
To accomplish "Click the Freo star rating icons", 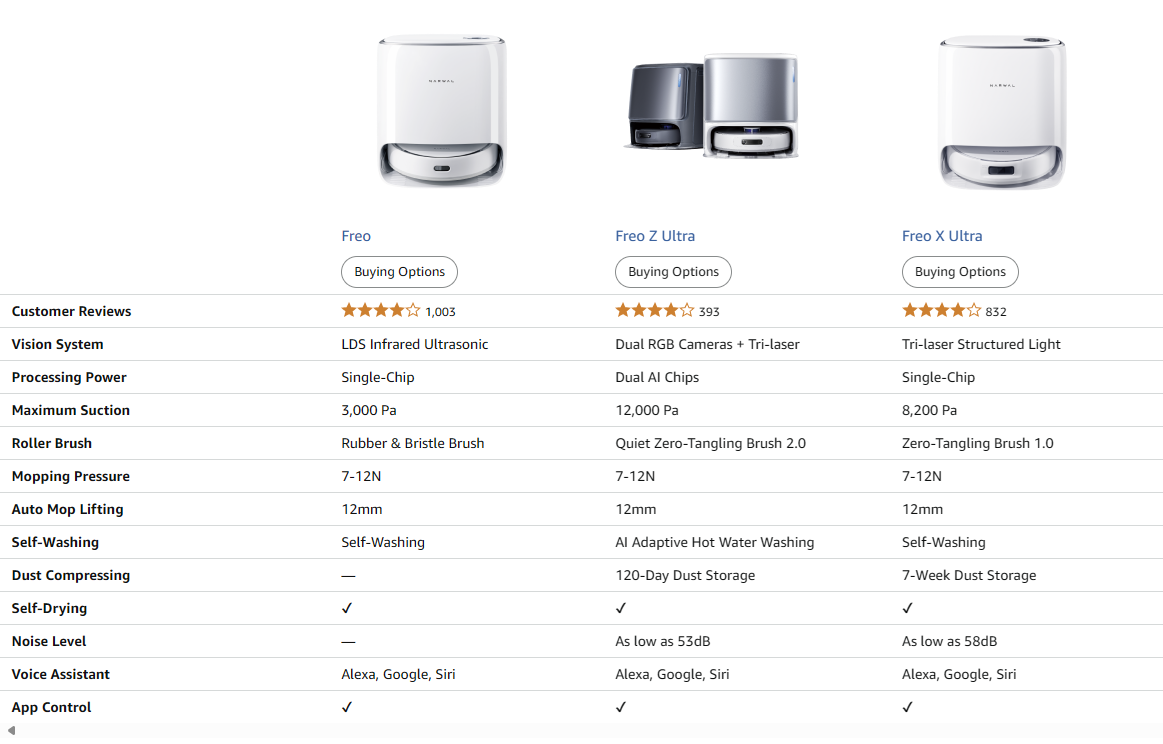I will (x=380, y=311).
